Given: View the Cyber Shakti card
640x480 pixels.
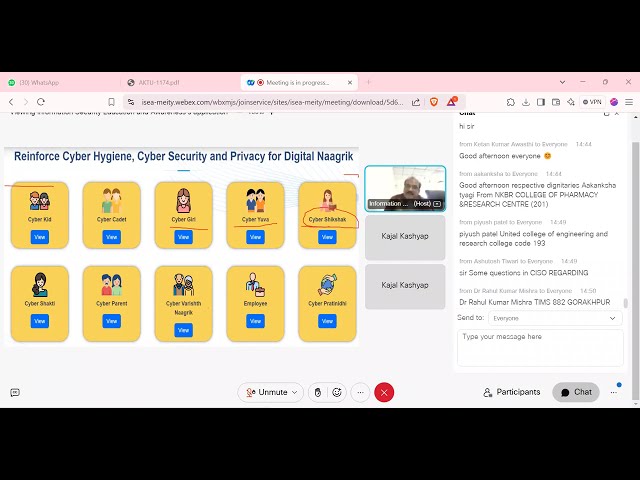Looking at the screenshot, I should point(40,321).
